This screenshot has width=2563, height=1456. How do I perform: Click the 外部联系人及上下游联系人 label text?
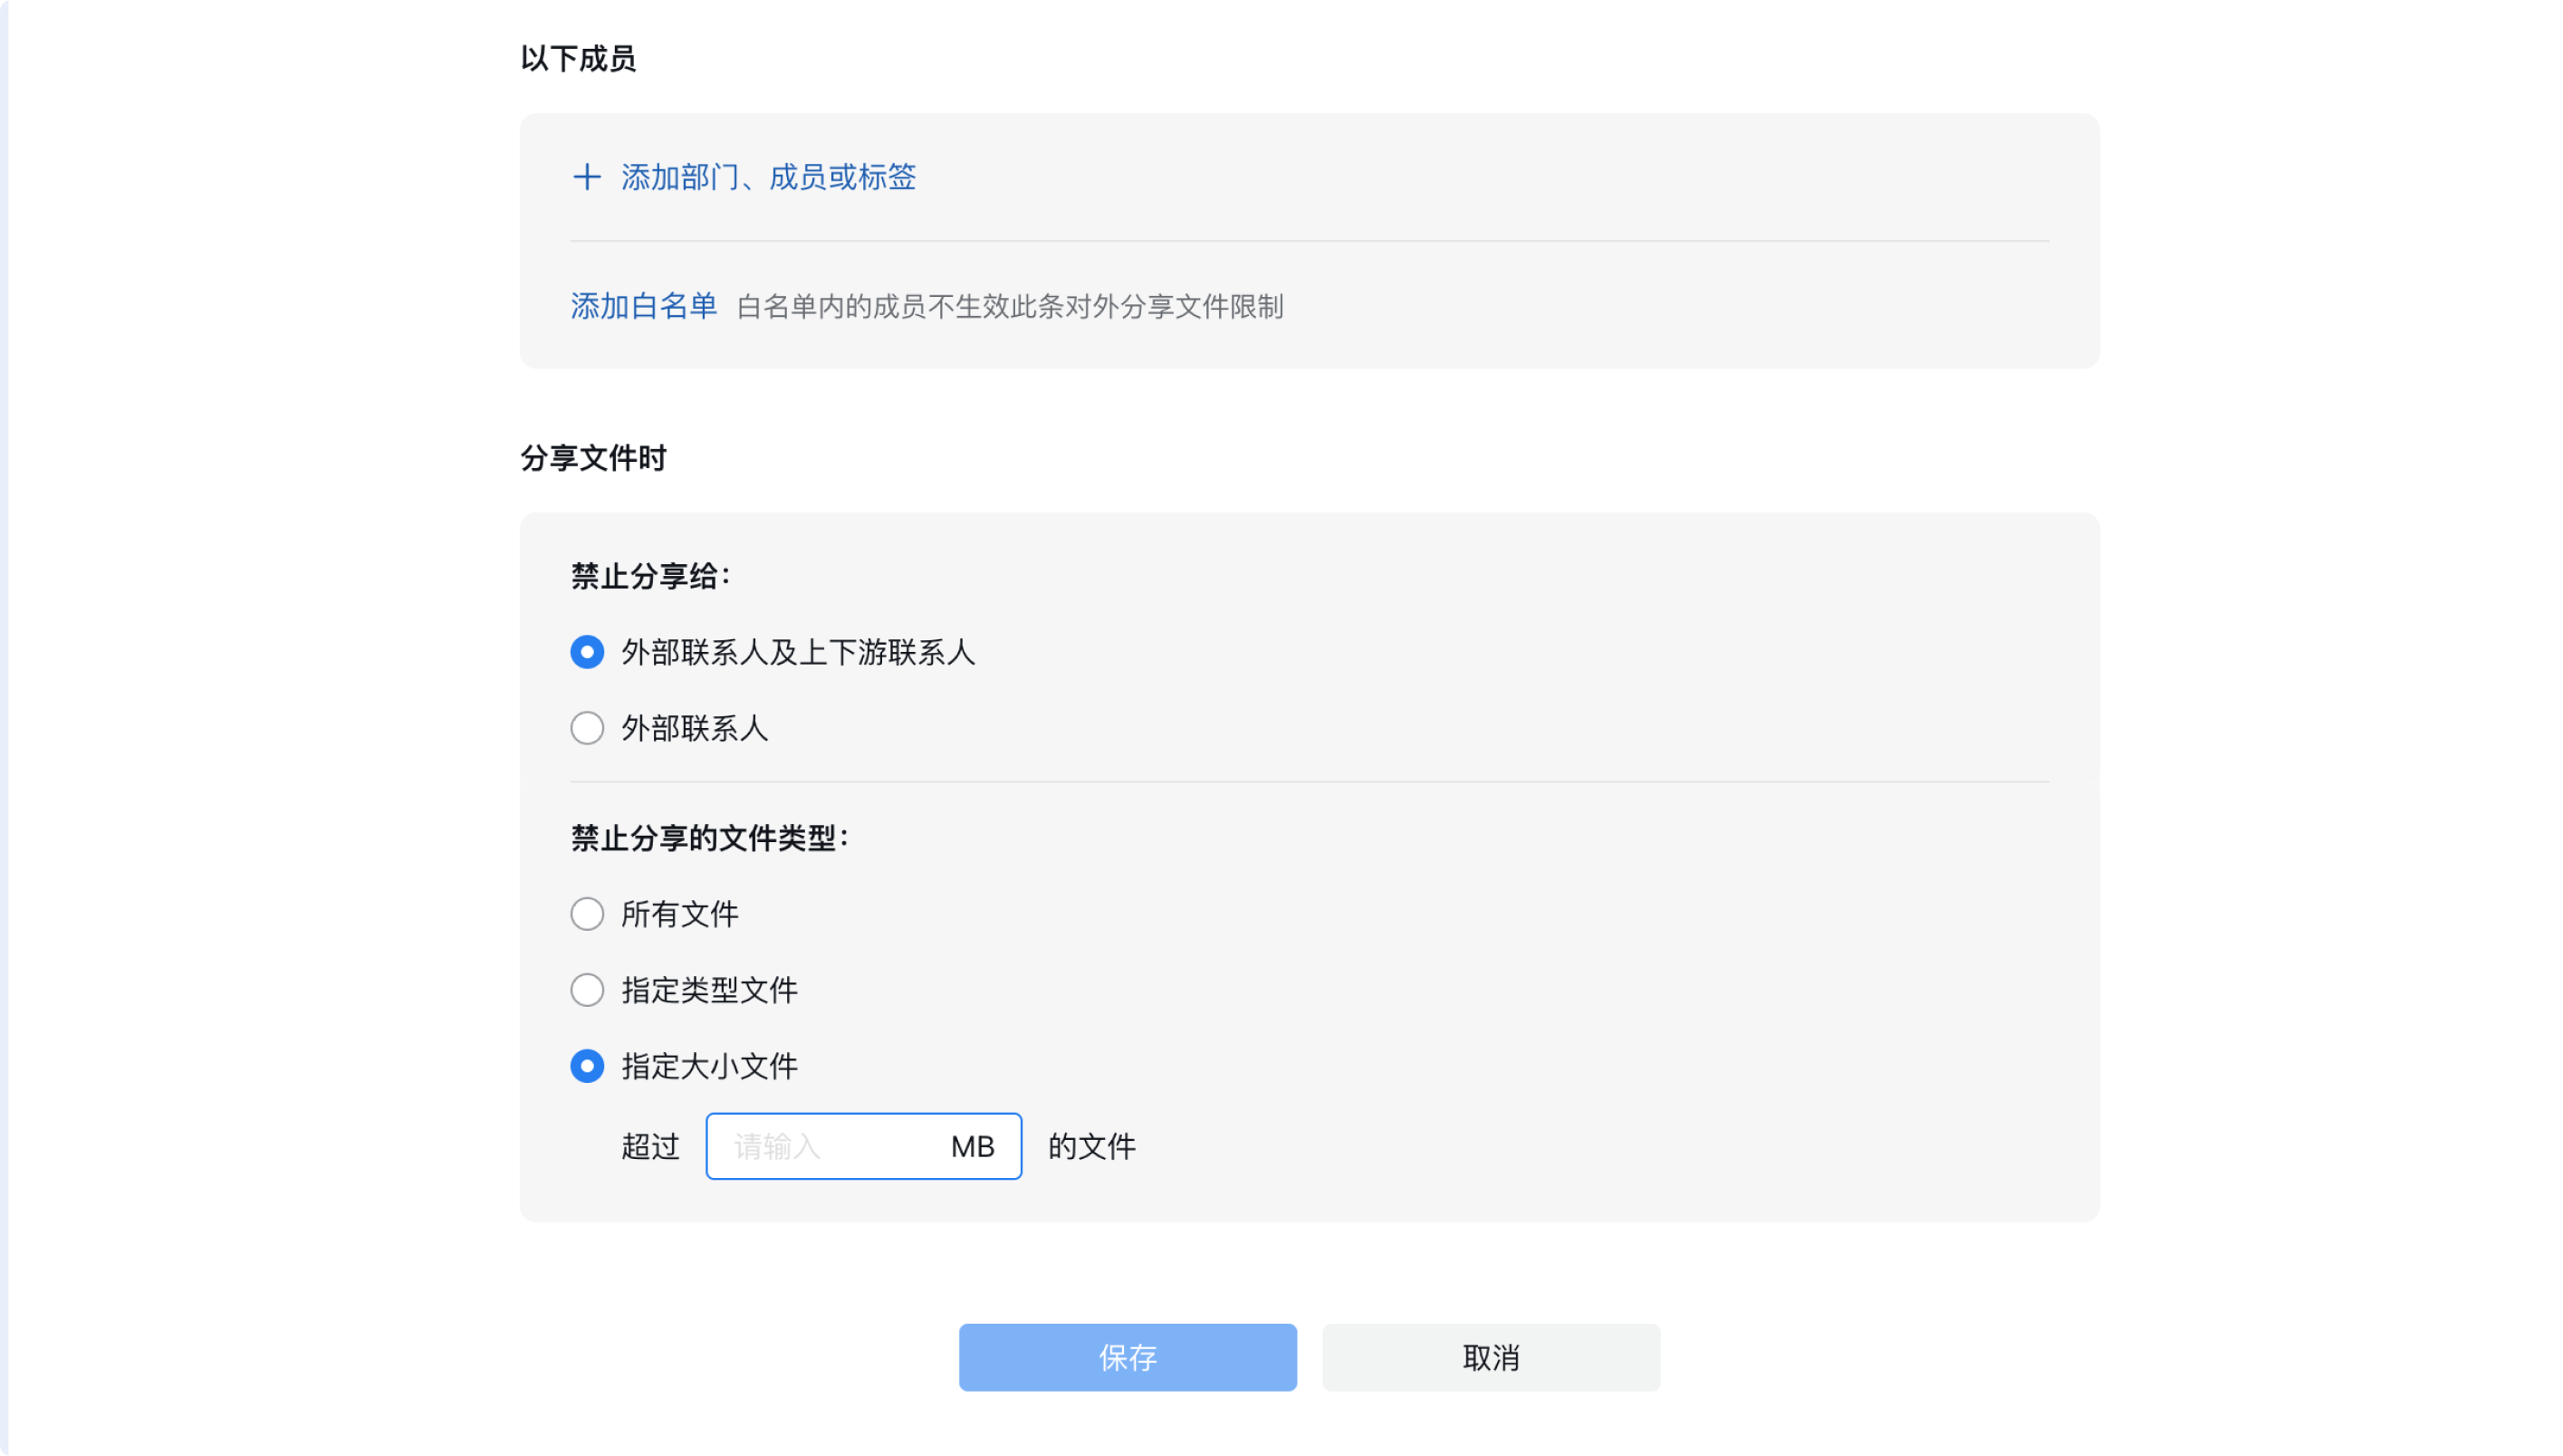click(798, 652)
